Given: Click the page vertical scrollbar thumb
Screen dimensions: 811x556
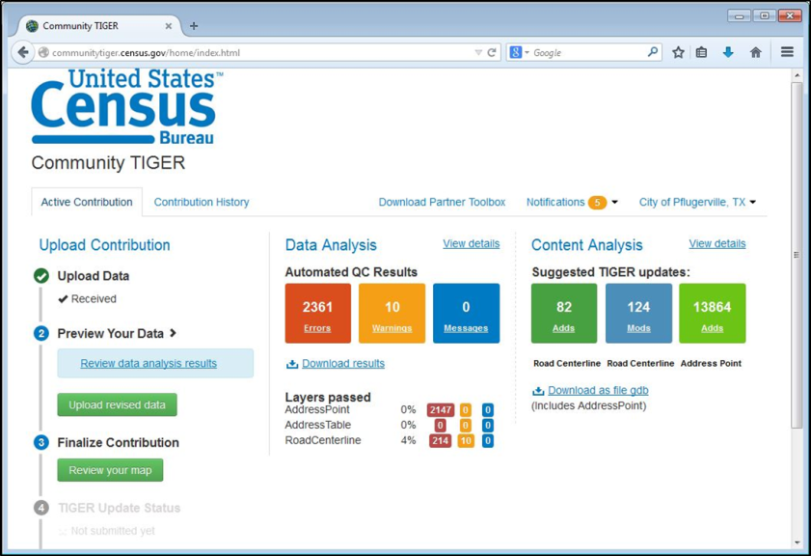Looking at the screenshot, I should pos(797,254).
